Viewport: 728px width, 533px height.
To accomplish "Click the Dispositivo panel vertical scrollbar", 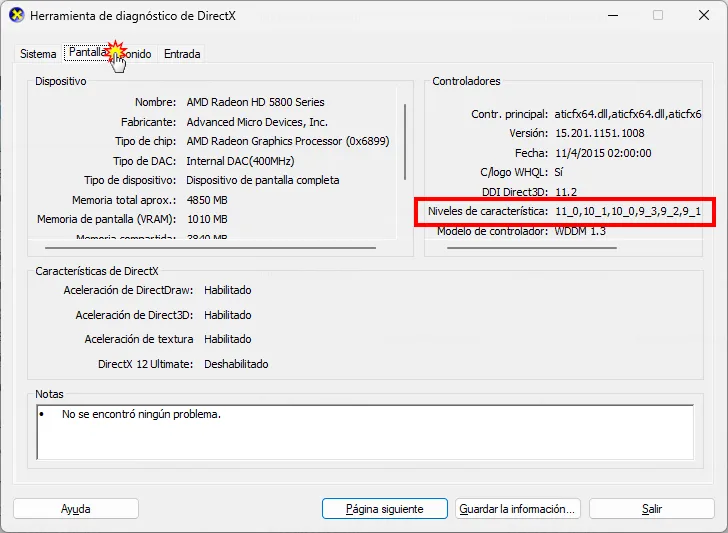I will click(x=405, y=142).
